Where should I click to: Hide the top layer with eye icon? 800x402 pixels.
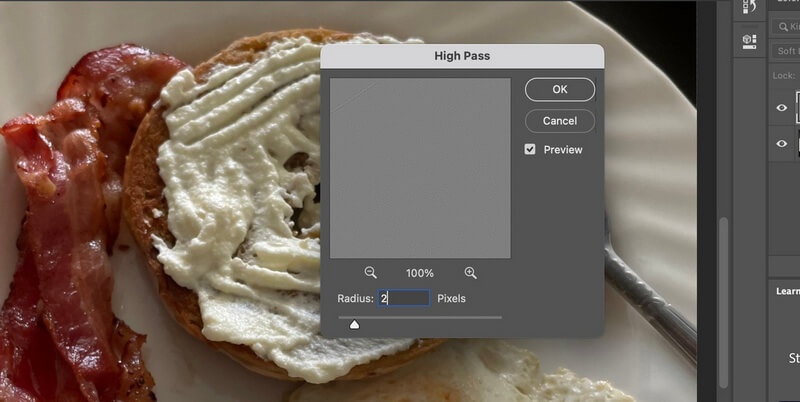[x=783, y=105]
